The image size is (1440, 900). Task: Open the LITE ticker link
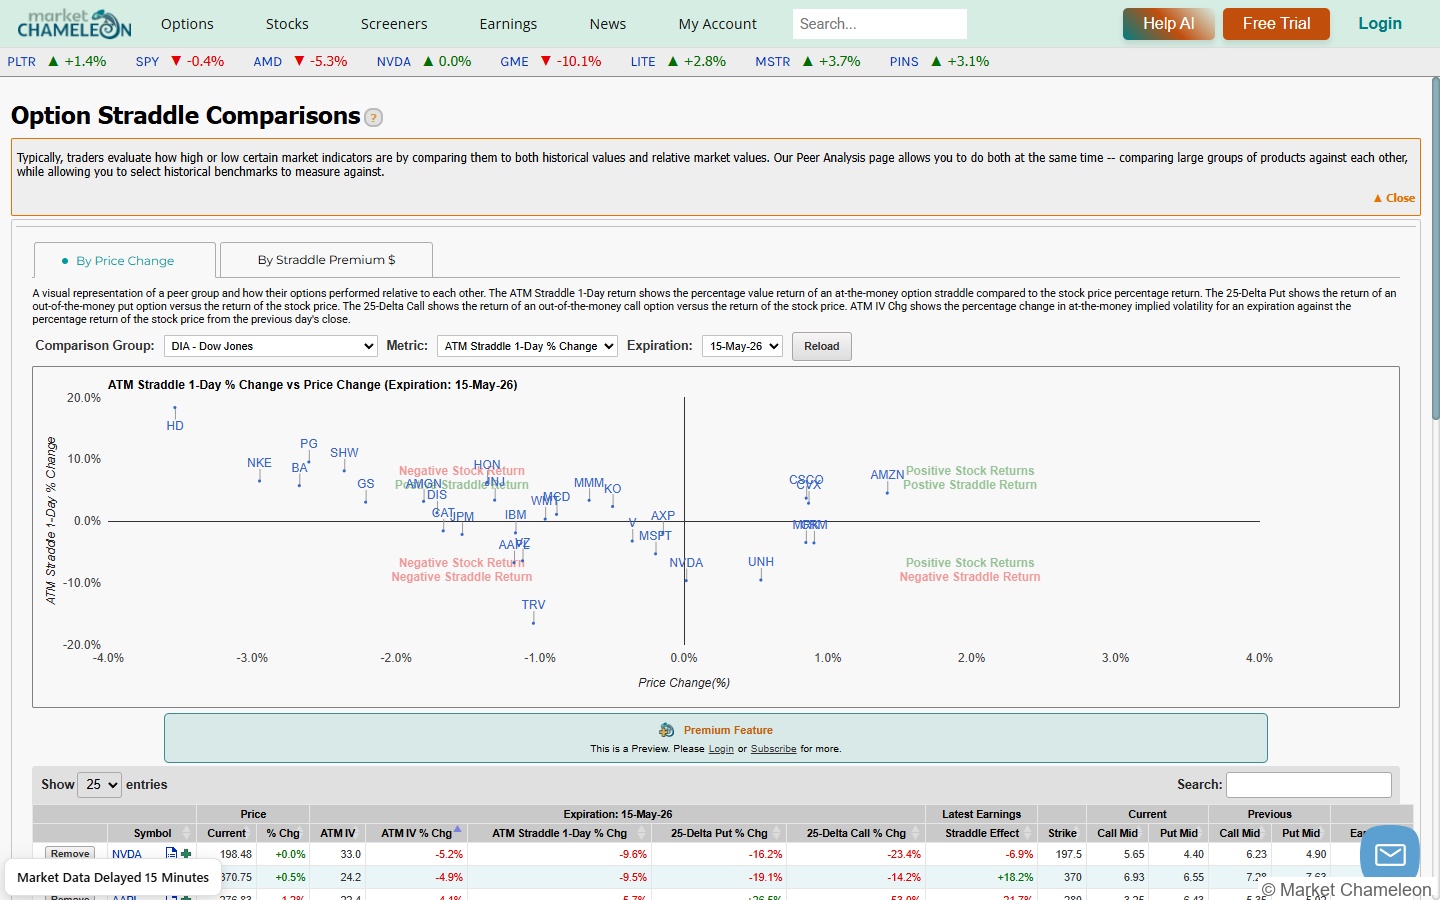point(643,61)
